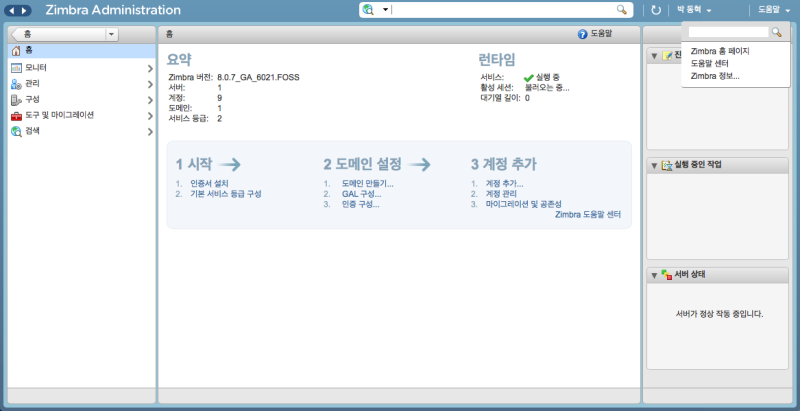The height and width of the screenshot is (411, 800).
Task: Select 홈 in the navigation tree
Action: pyautogui.click(x=82, y=50)
